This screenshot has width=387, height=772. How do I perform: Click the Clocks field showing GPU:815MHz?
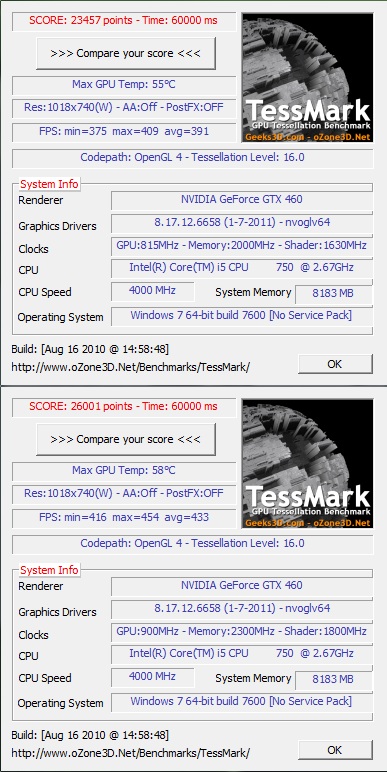[x=241, y=246]
